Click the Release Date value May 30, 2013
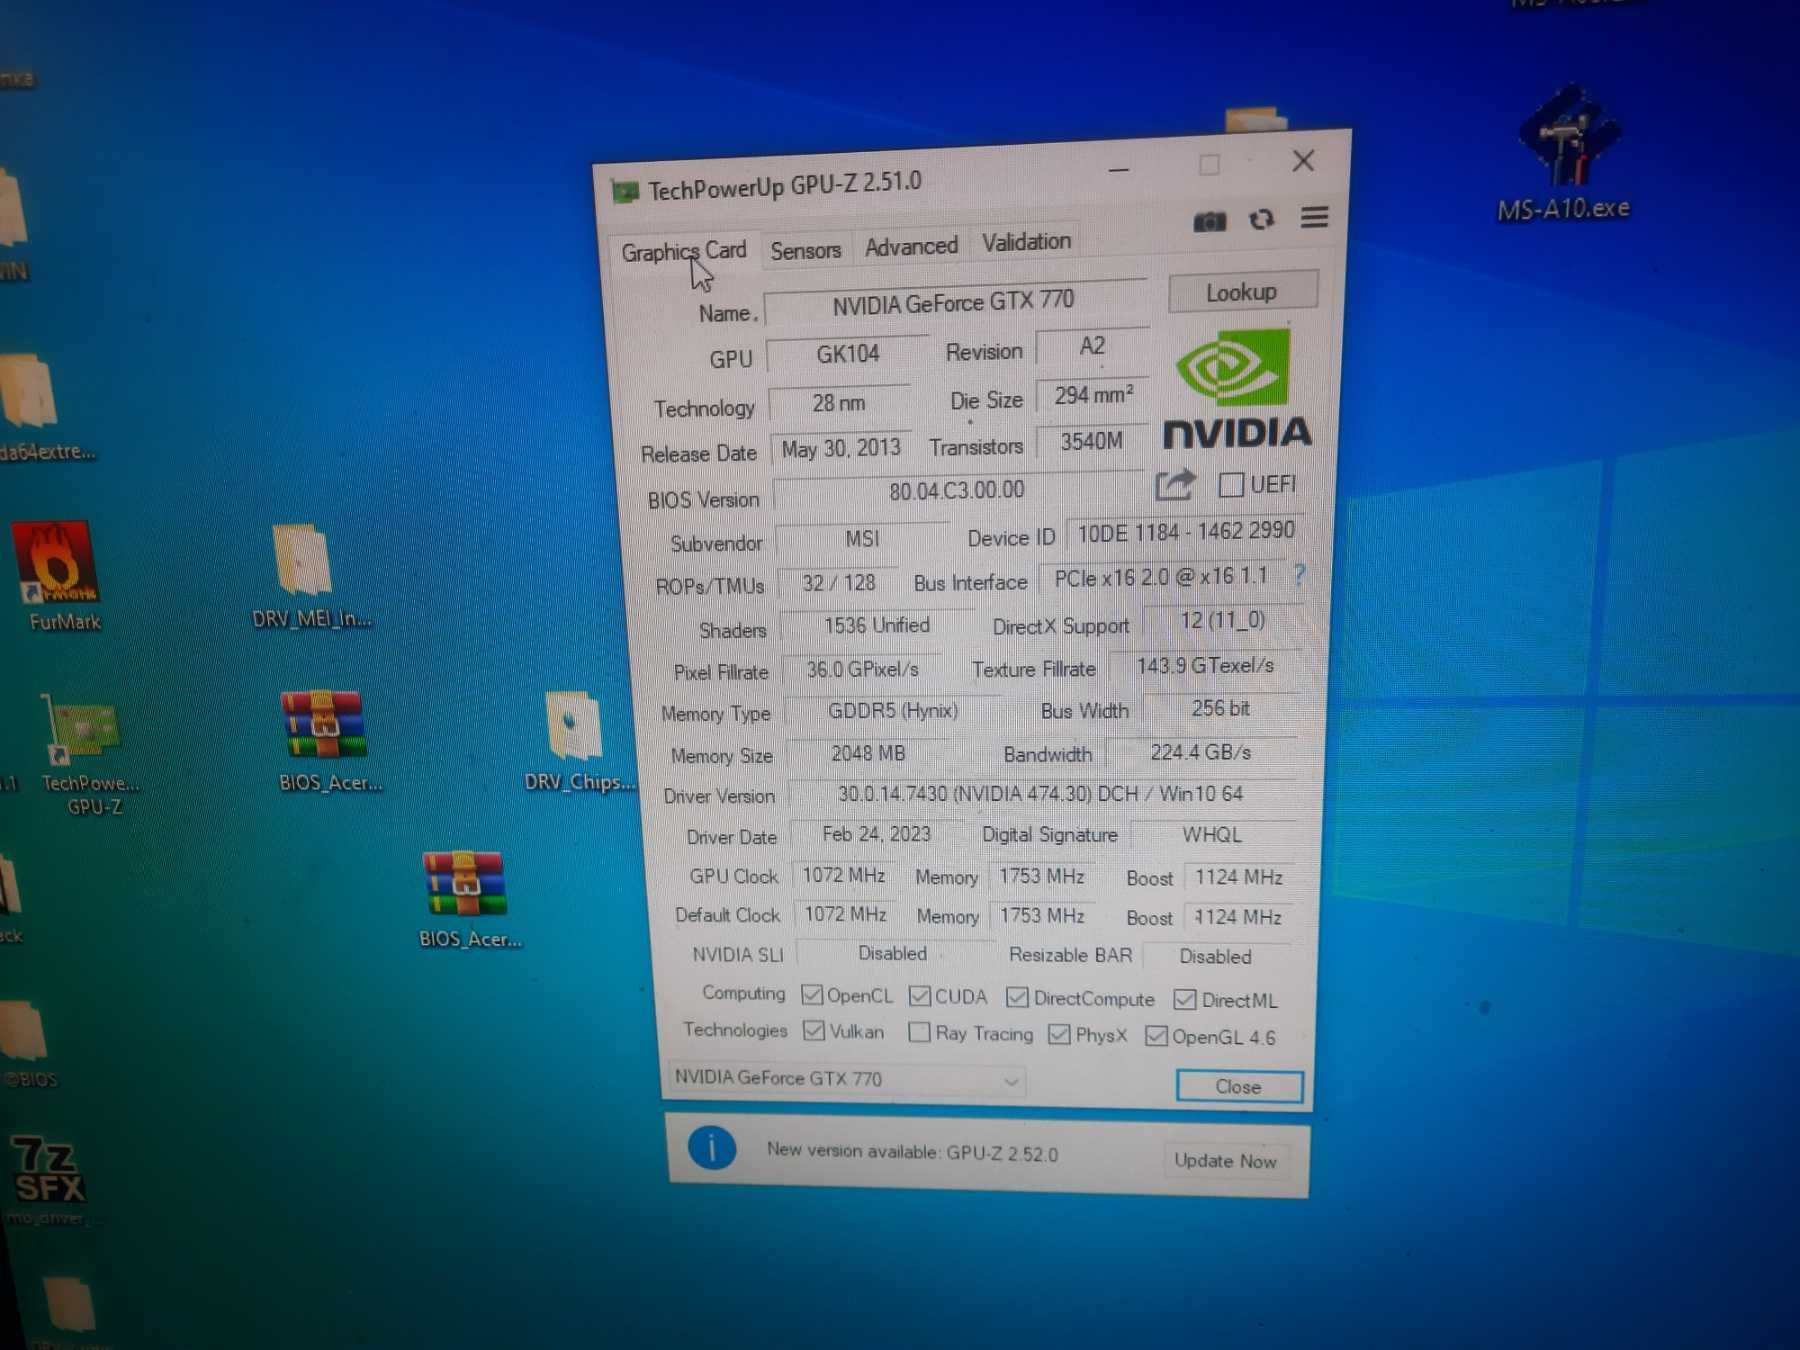1800x1350 pixels. (841, 448)
